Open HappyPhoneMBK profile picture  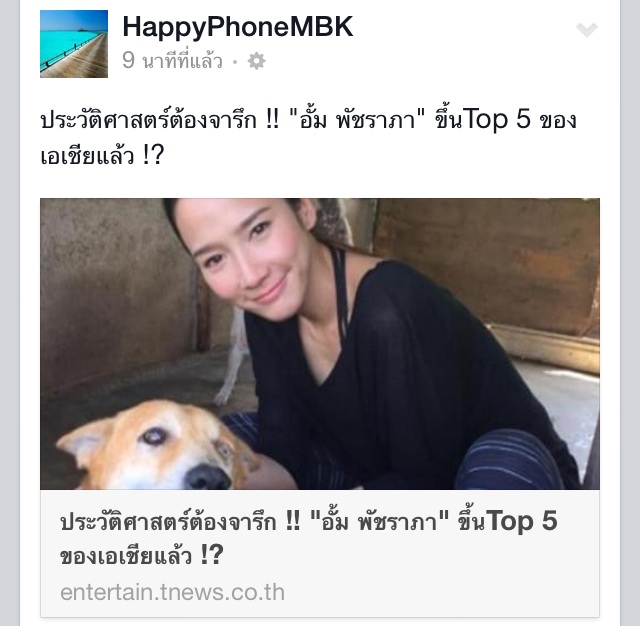point(74,44)
